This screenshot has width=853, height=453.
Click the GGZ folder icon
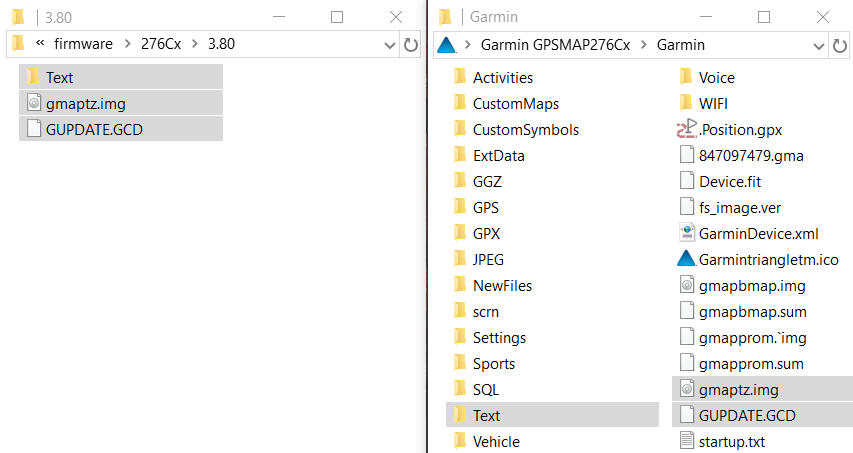[x=460, y=181]
